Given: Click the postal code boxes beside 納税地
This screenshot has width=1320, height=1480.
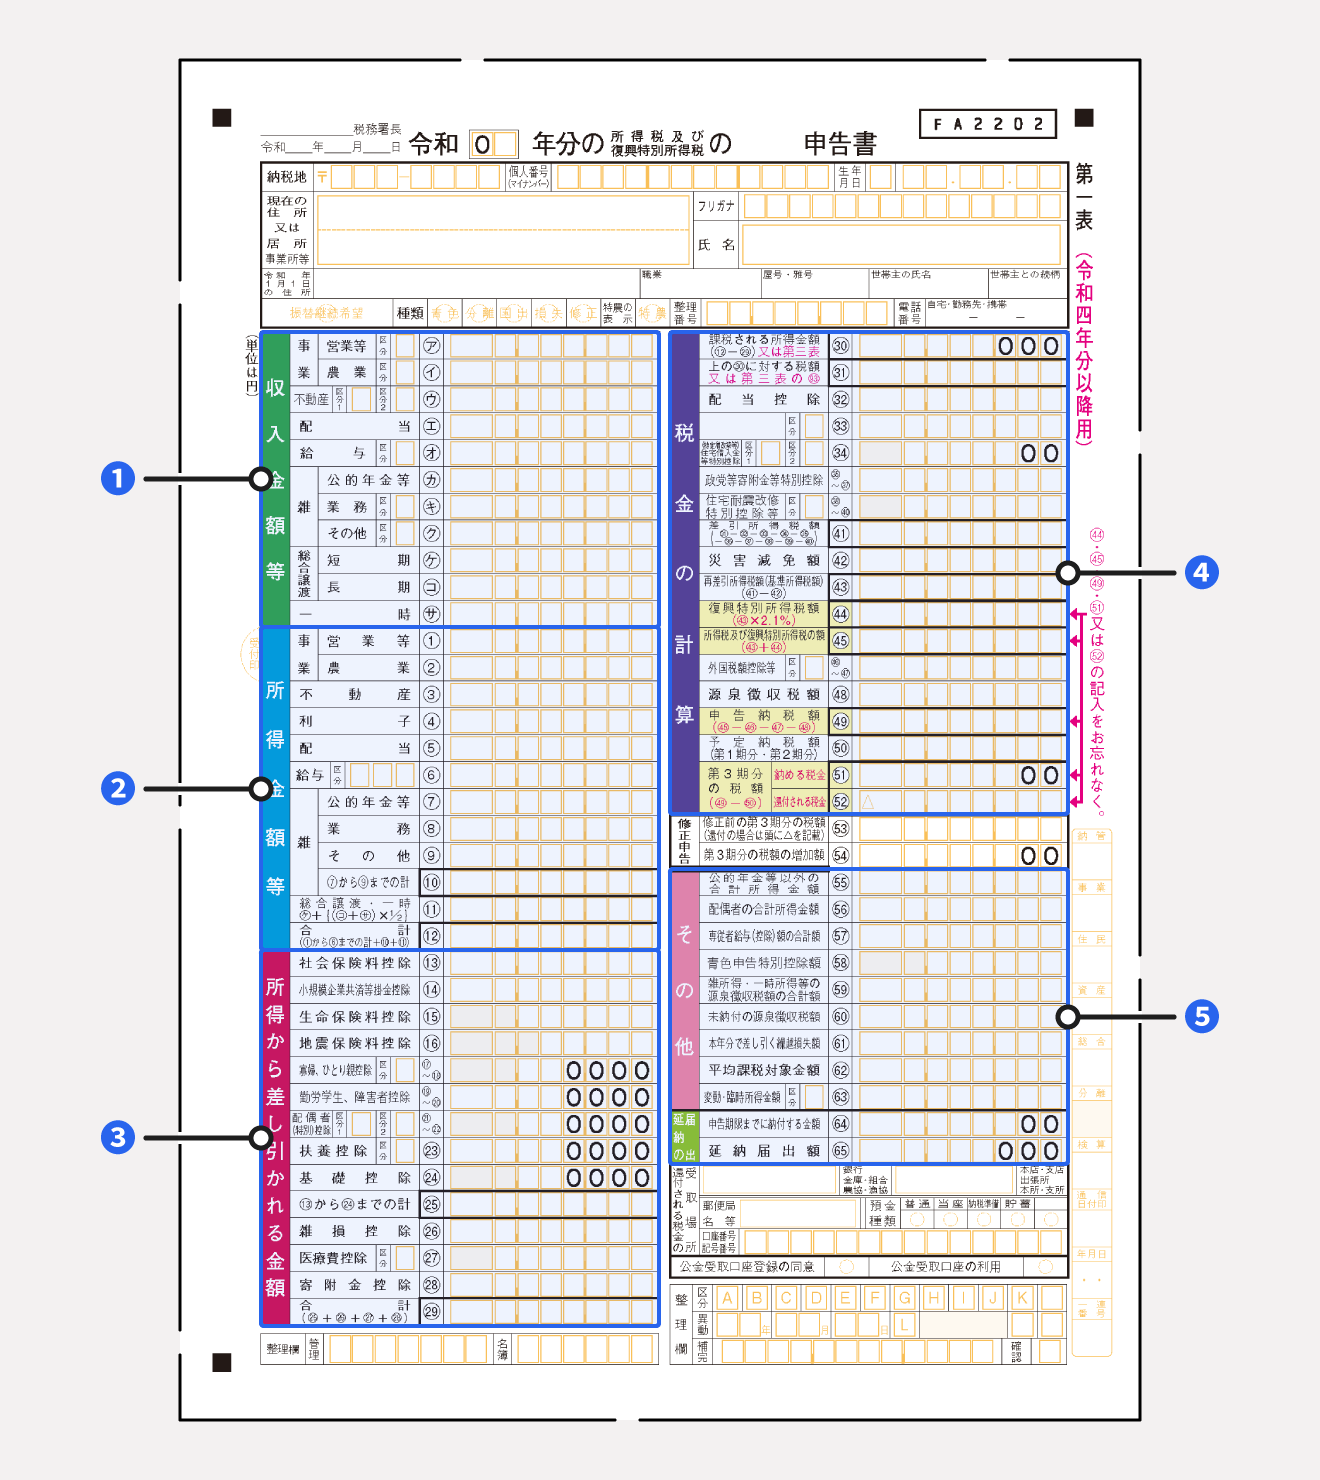Looking at the screenshot, I should [415, 178].
